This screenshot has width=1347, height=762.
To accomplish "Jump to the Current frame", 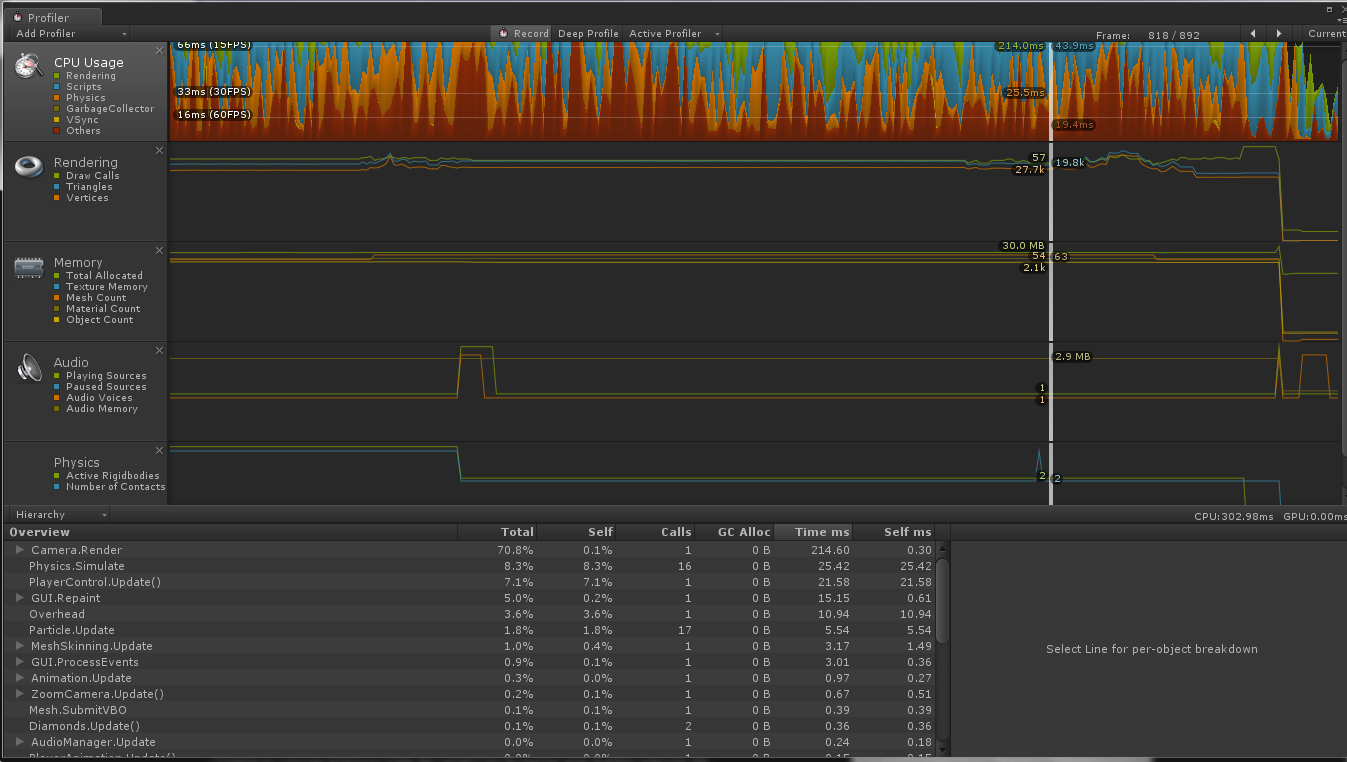I will tap(1326, 33).
